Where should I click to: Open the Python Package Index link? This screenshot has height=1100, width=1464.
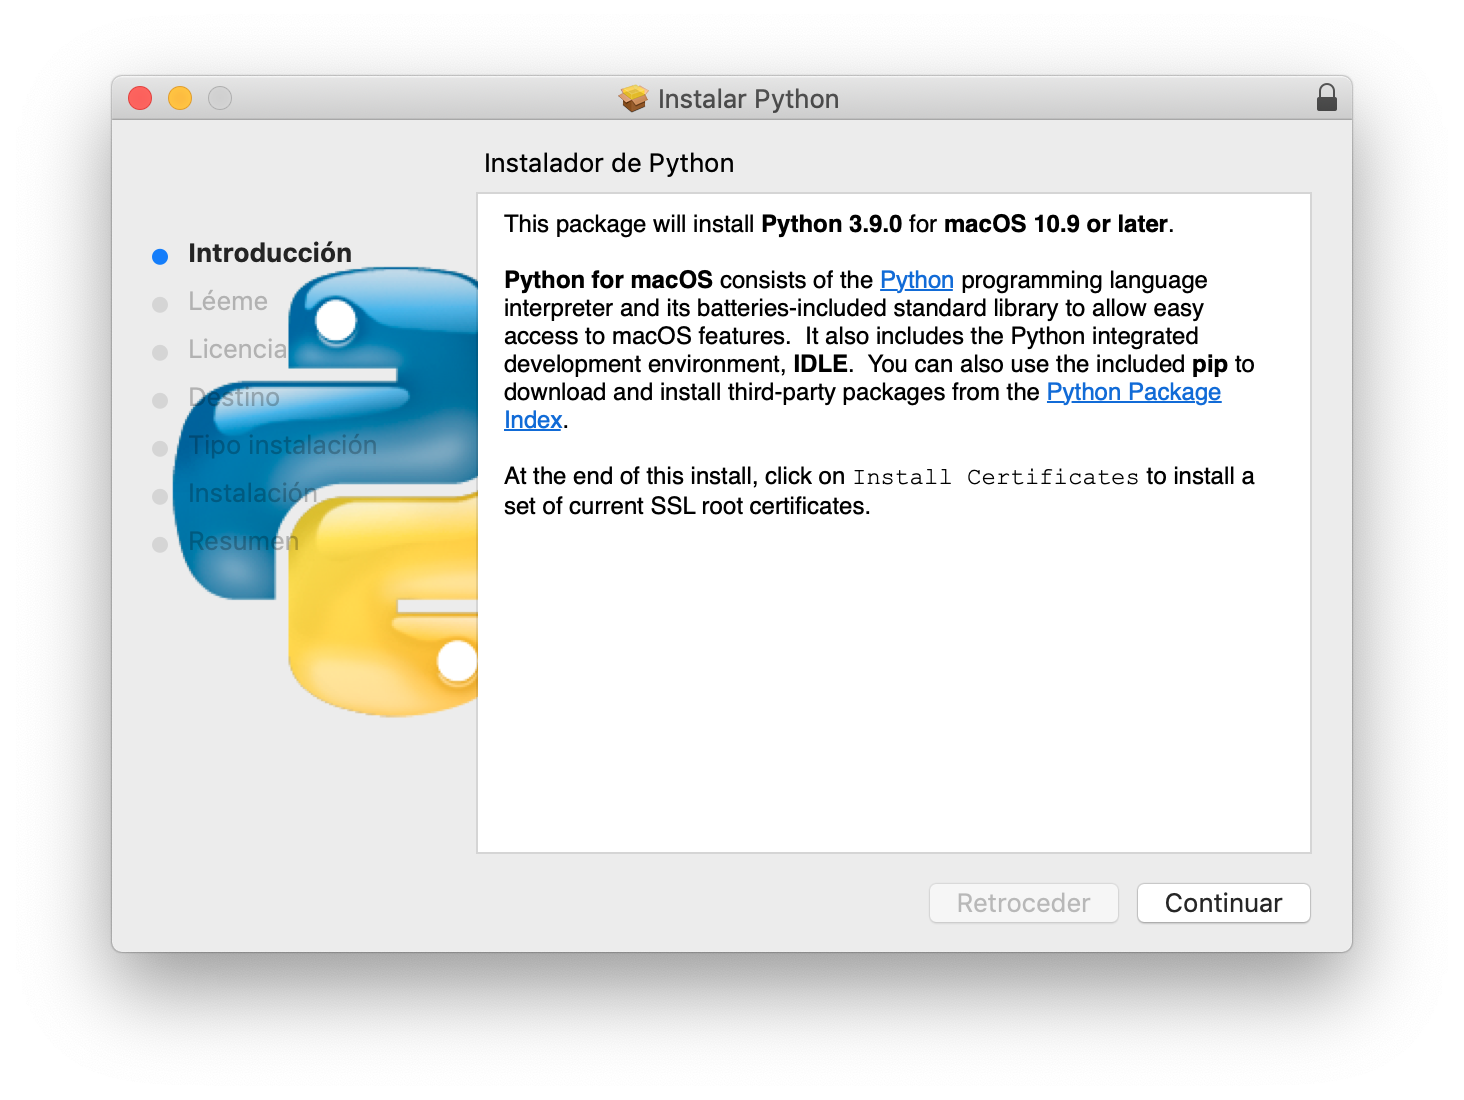point(1132,392)
